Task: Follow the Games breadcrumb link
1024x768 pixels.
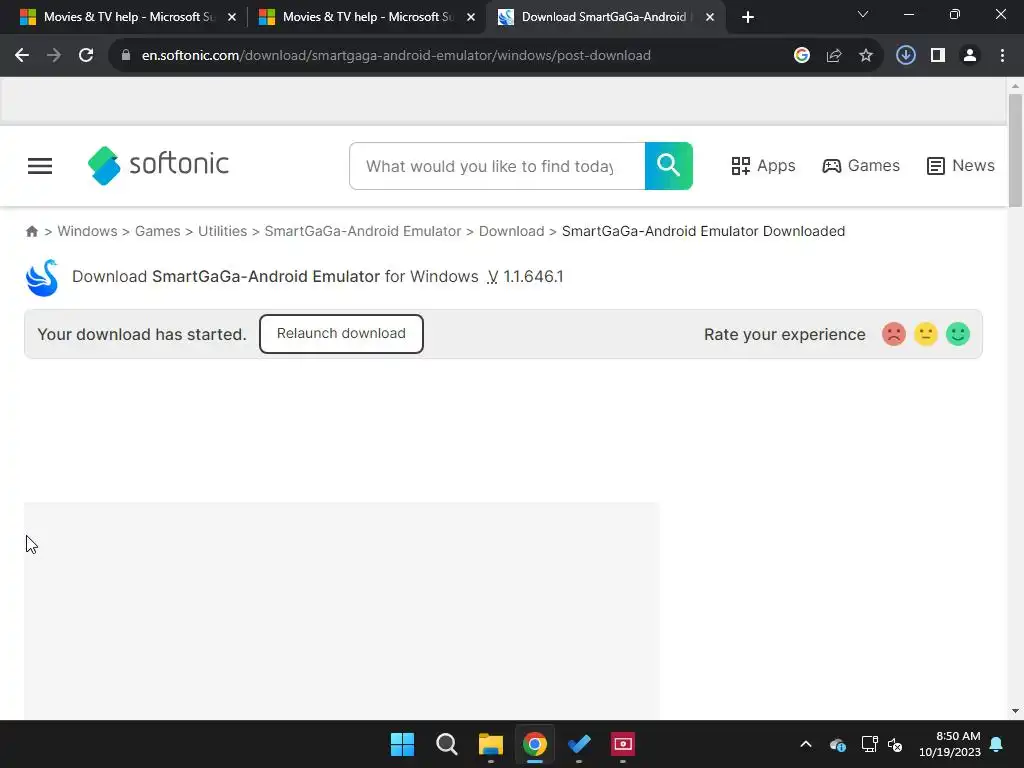Action: coord(157,231)
